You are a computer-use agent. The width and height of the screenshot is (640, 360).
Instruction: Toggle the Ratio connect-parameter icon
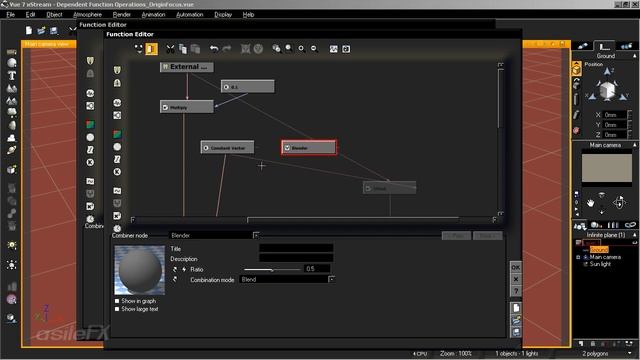pos(175,269)
